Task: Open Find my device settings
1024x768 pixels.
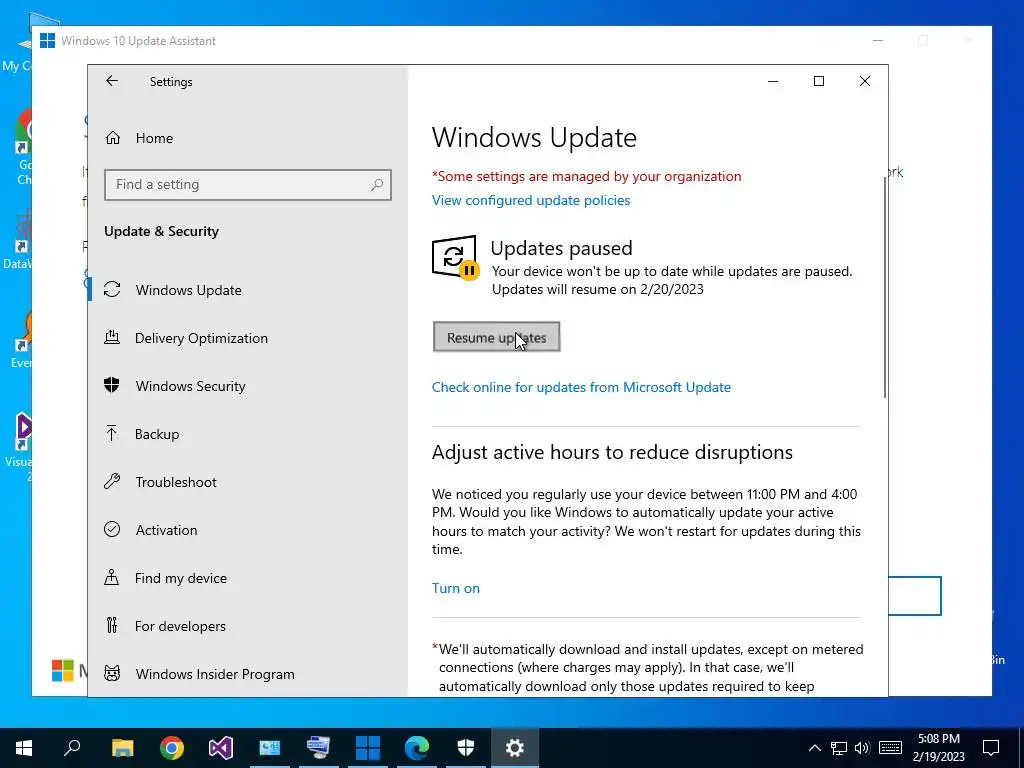Action: [181, 578]
